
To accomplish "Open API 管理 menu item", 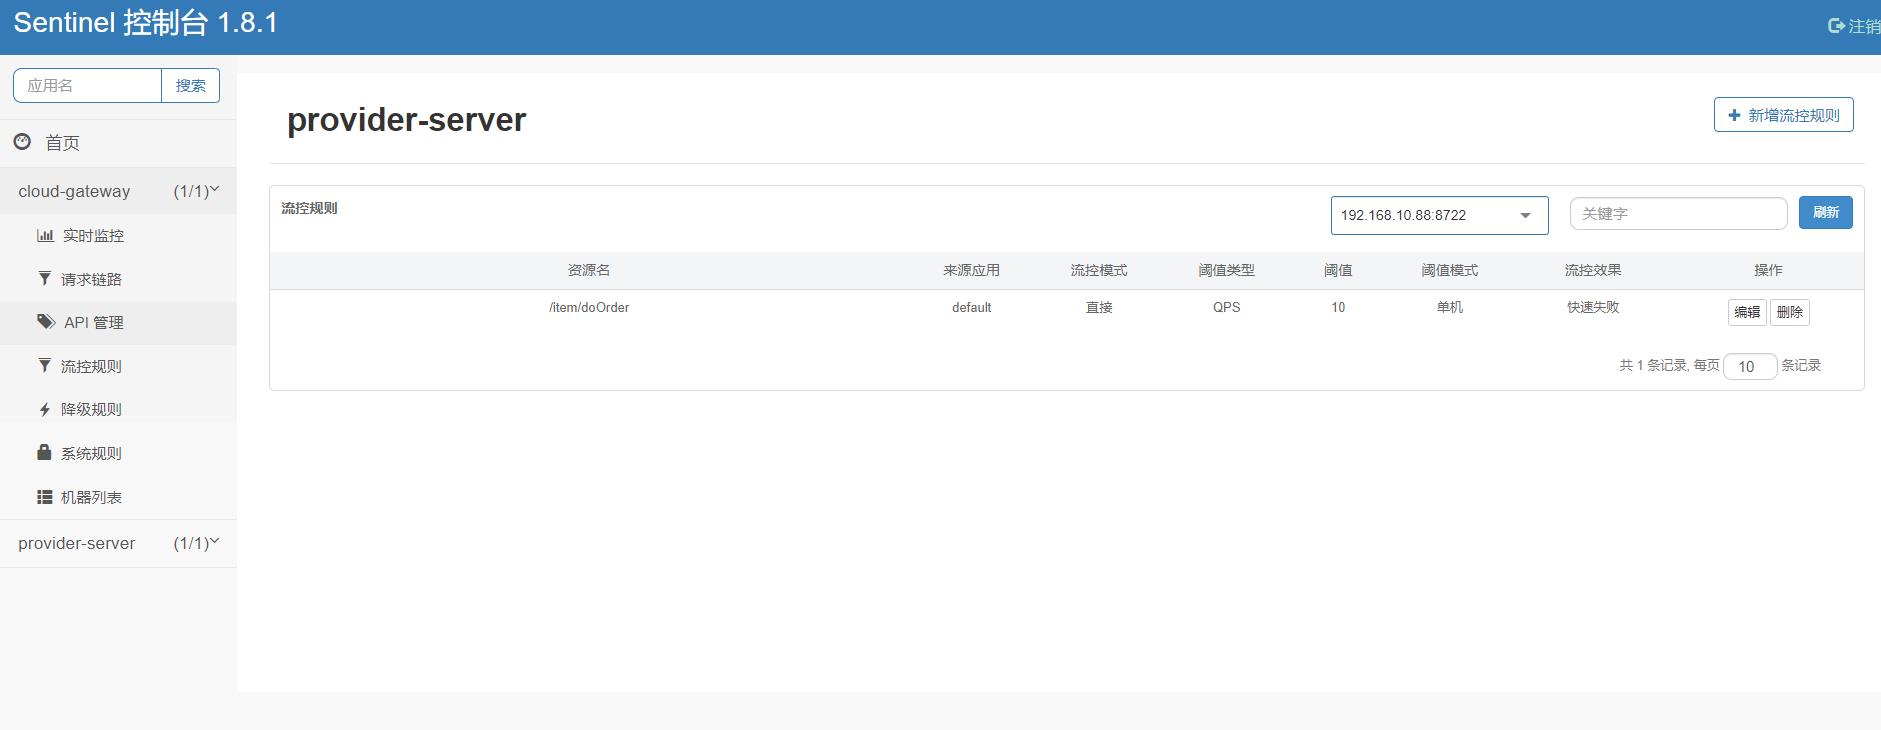I will tap(118, 323).
